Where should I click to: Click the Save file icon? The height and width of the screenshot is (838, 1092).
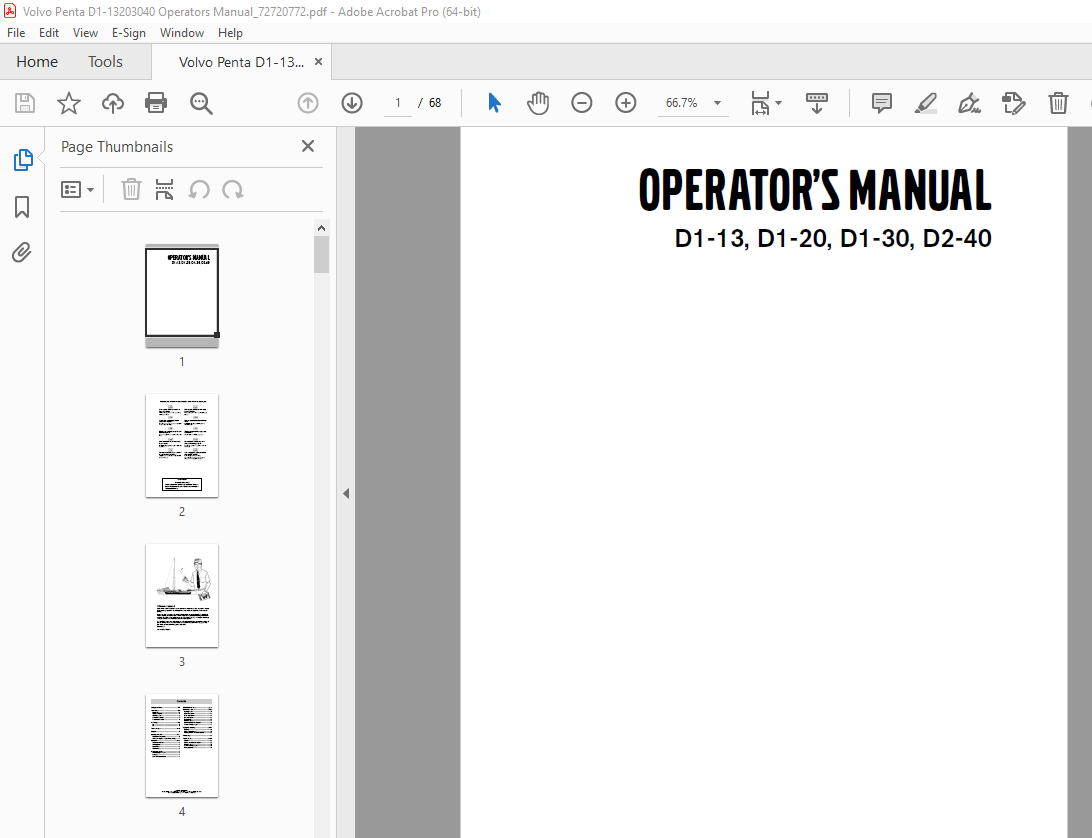pos(25,103)
